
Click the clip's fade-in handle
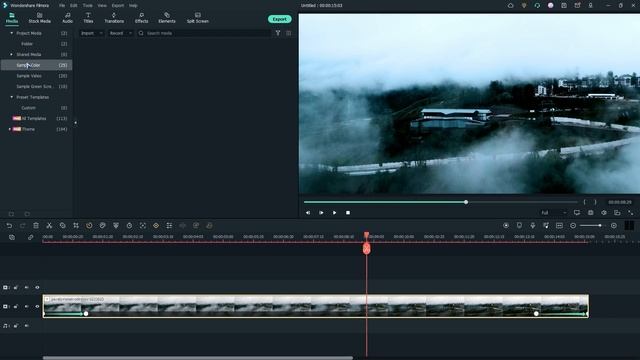point(86,313)
